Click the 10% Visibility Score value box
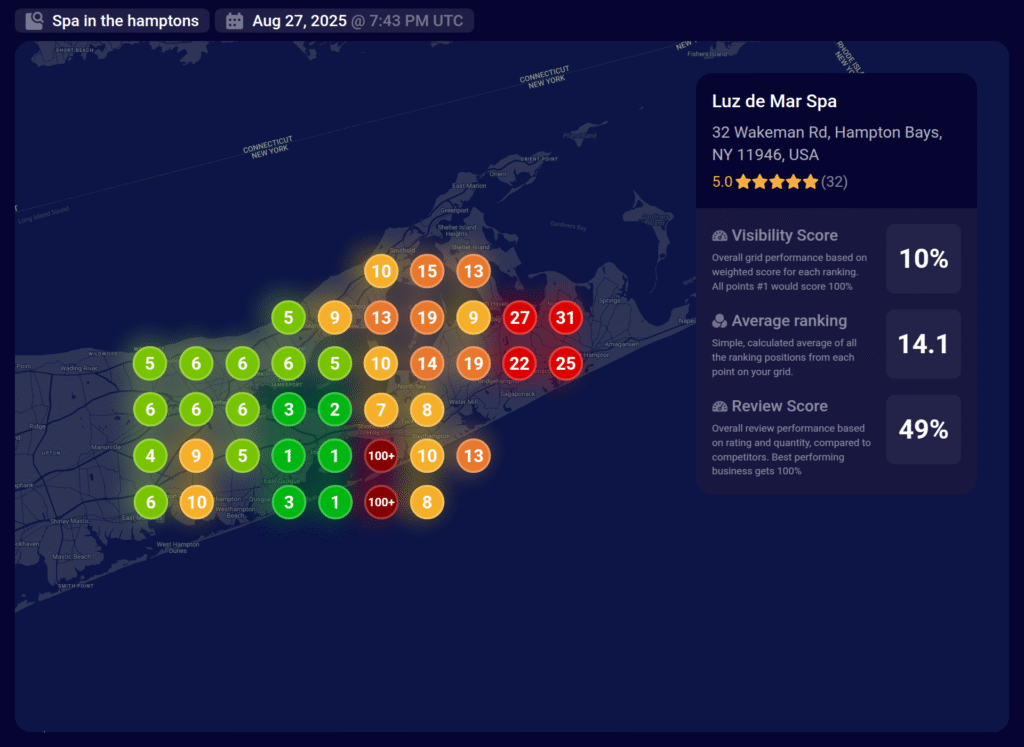This screenshot has width=1024, height=747. [x=923, y=259]
